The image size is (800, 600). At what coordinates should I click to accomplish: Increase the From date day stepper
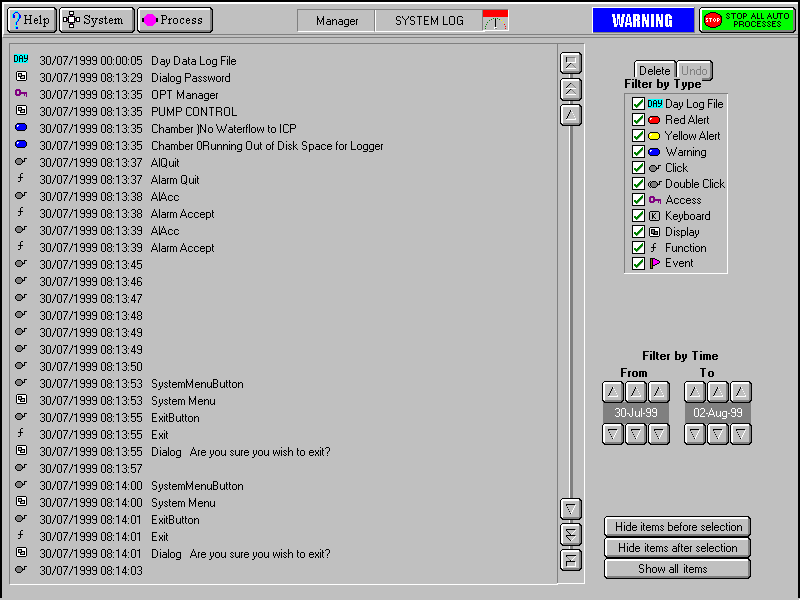click(x=613, y=392)
